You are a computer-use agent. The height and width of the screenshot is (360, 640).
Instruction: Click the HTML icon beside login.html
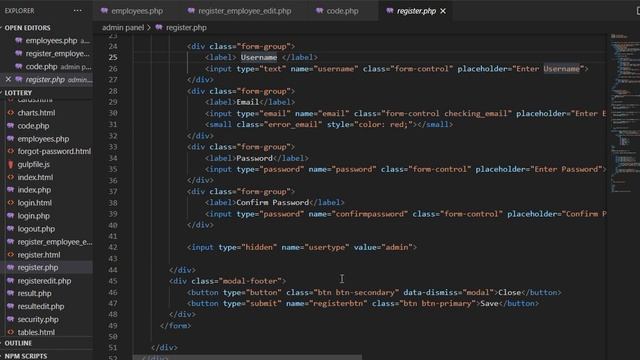click(11, 202)
